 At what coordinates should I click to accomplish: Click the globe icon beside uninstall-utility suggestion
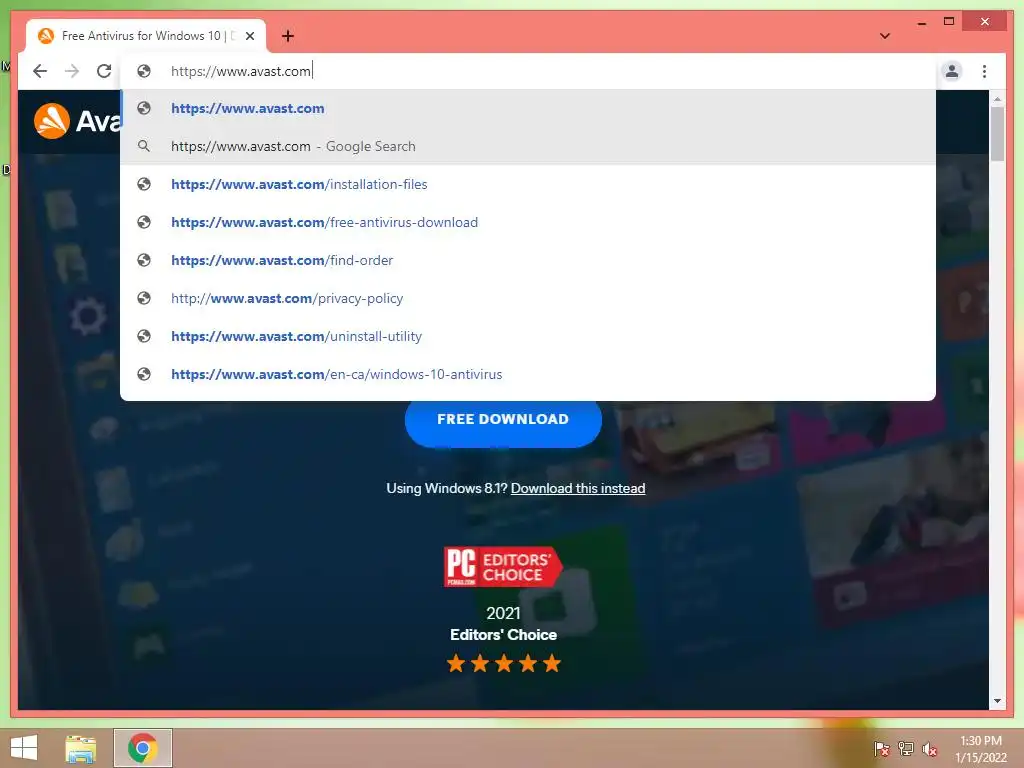144,336
